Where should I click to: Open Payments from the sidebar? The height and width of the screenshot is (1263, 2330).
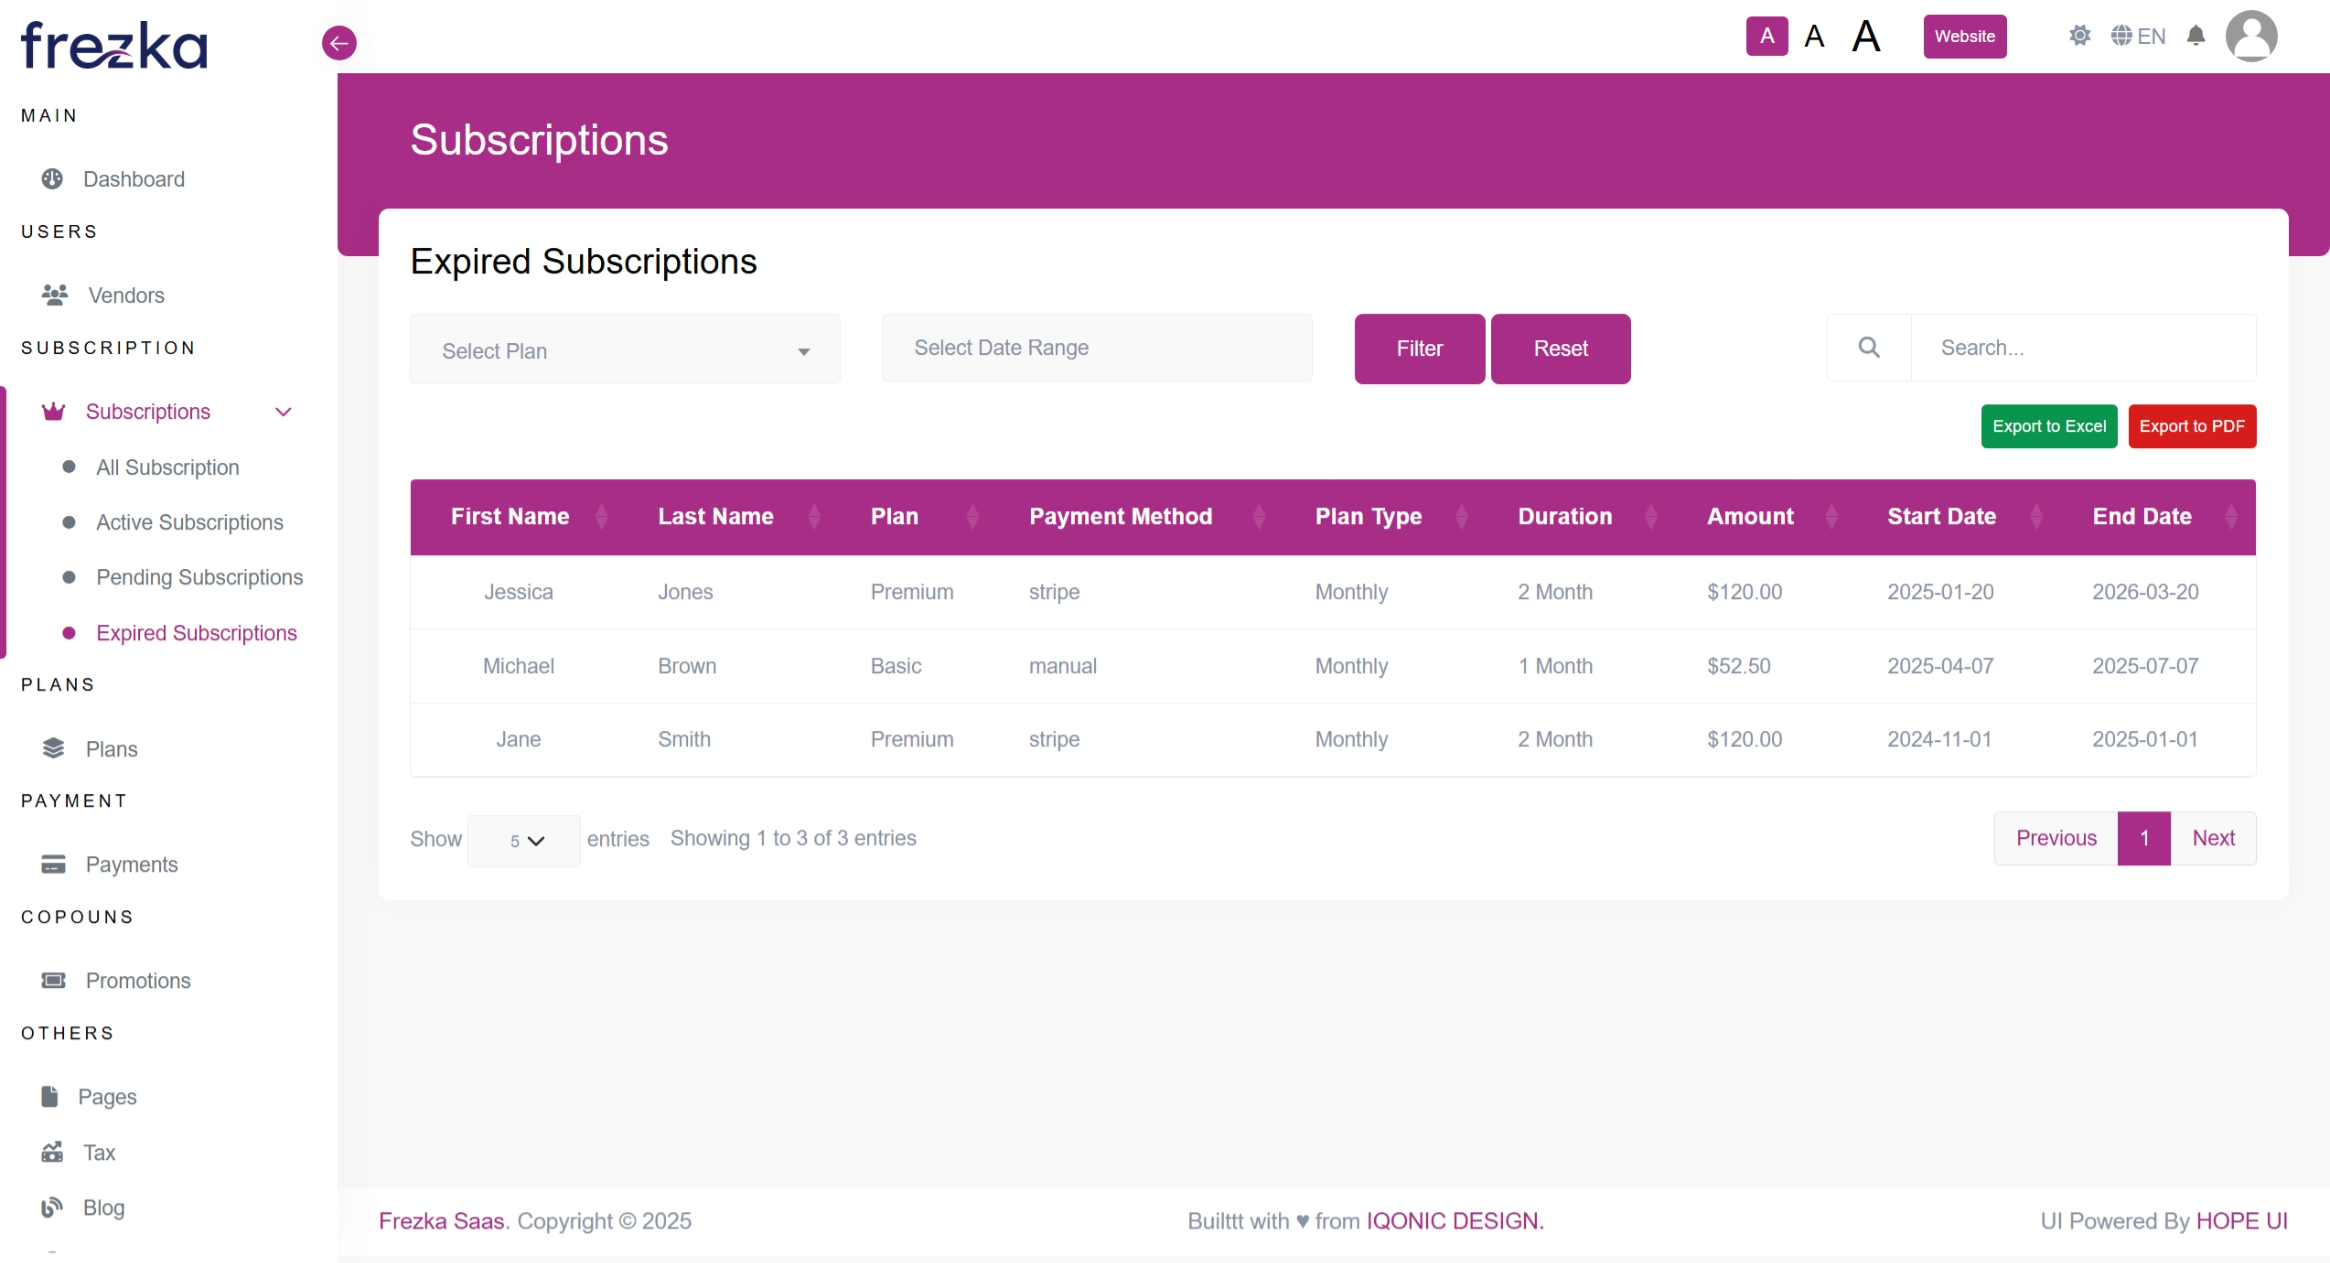pos(131,864)
